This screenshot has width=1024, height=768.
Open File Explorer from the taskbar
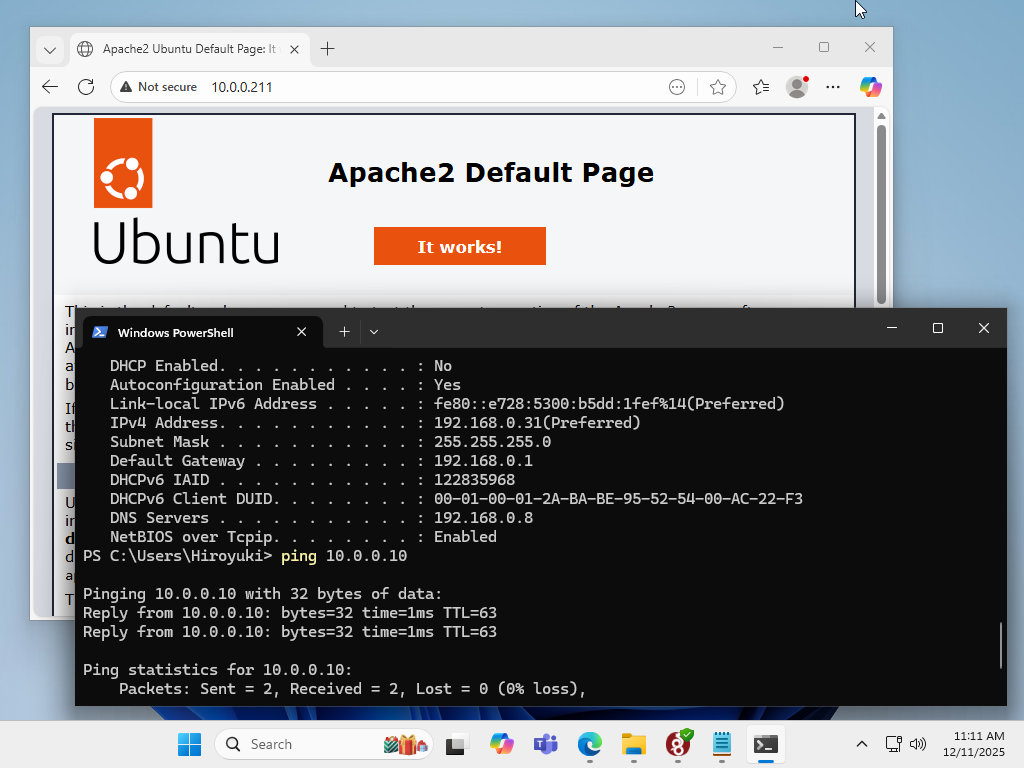click(633, 744)
